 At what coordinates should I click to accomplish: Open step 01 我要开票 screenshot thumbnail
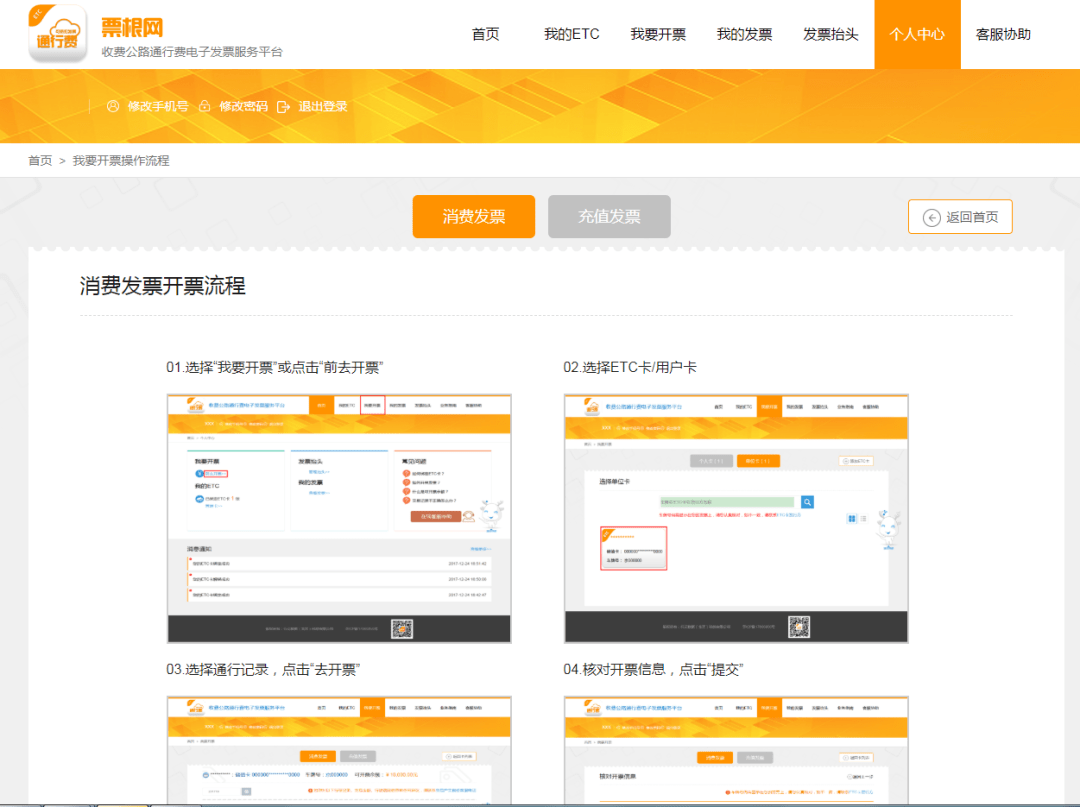339,518
